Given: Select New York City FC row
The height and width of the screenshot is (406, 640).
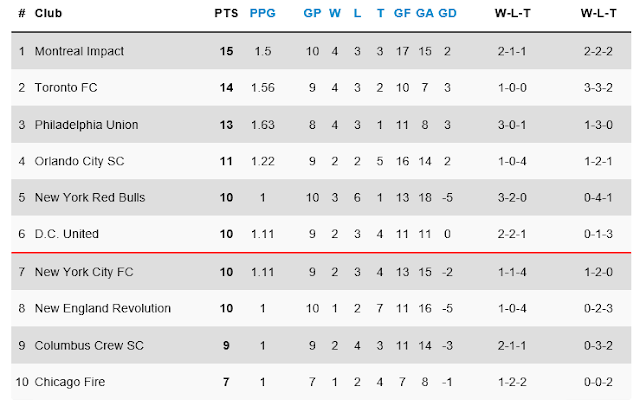Looking at the screenshot, I should pyautogui.click(x=321, y=272).
